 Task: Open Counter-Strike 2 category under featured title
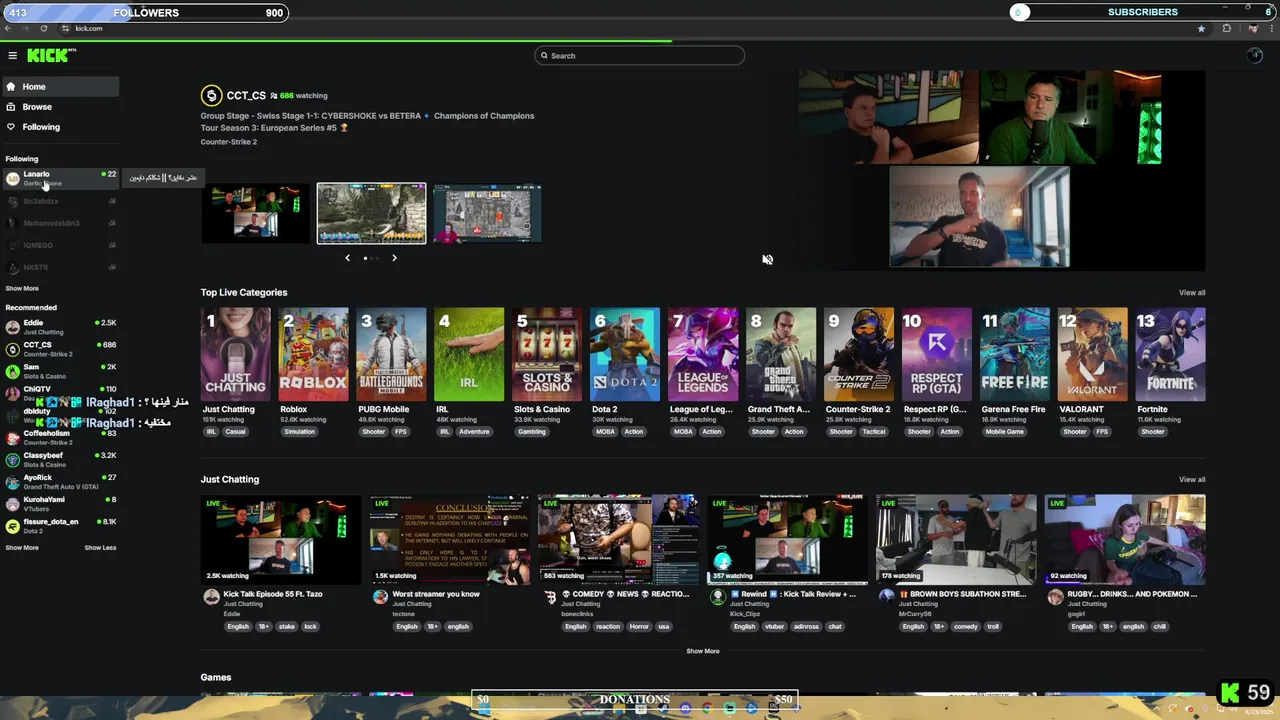[x=228, y=142]
